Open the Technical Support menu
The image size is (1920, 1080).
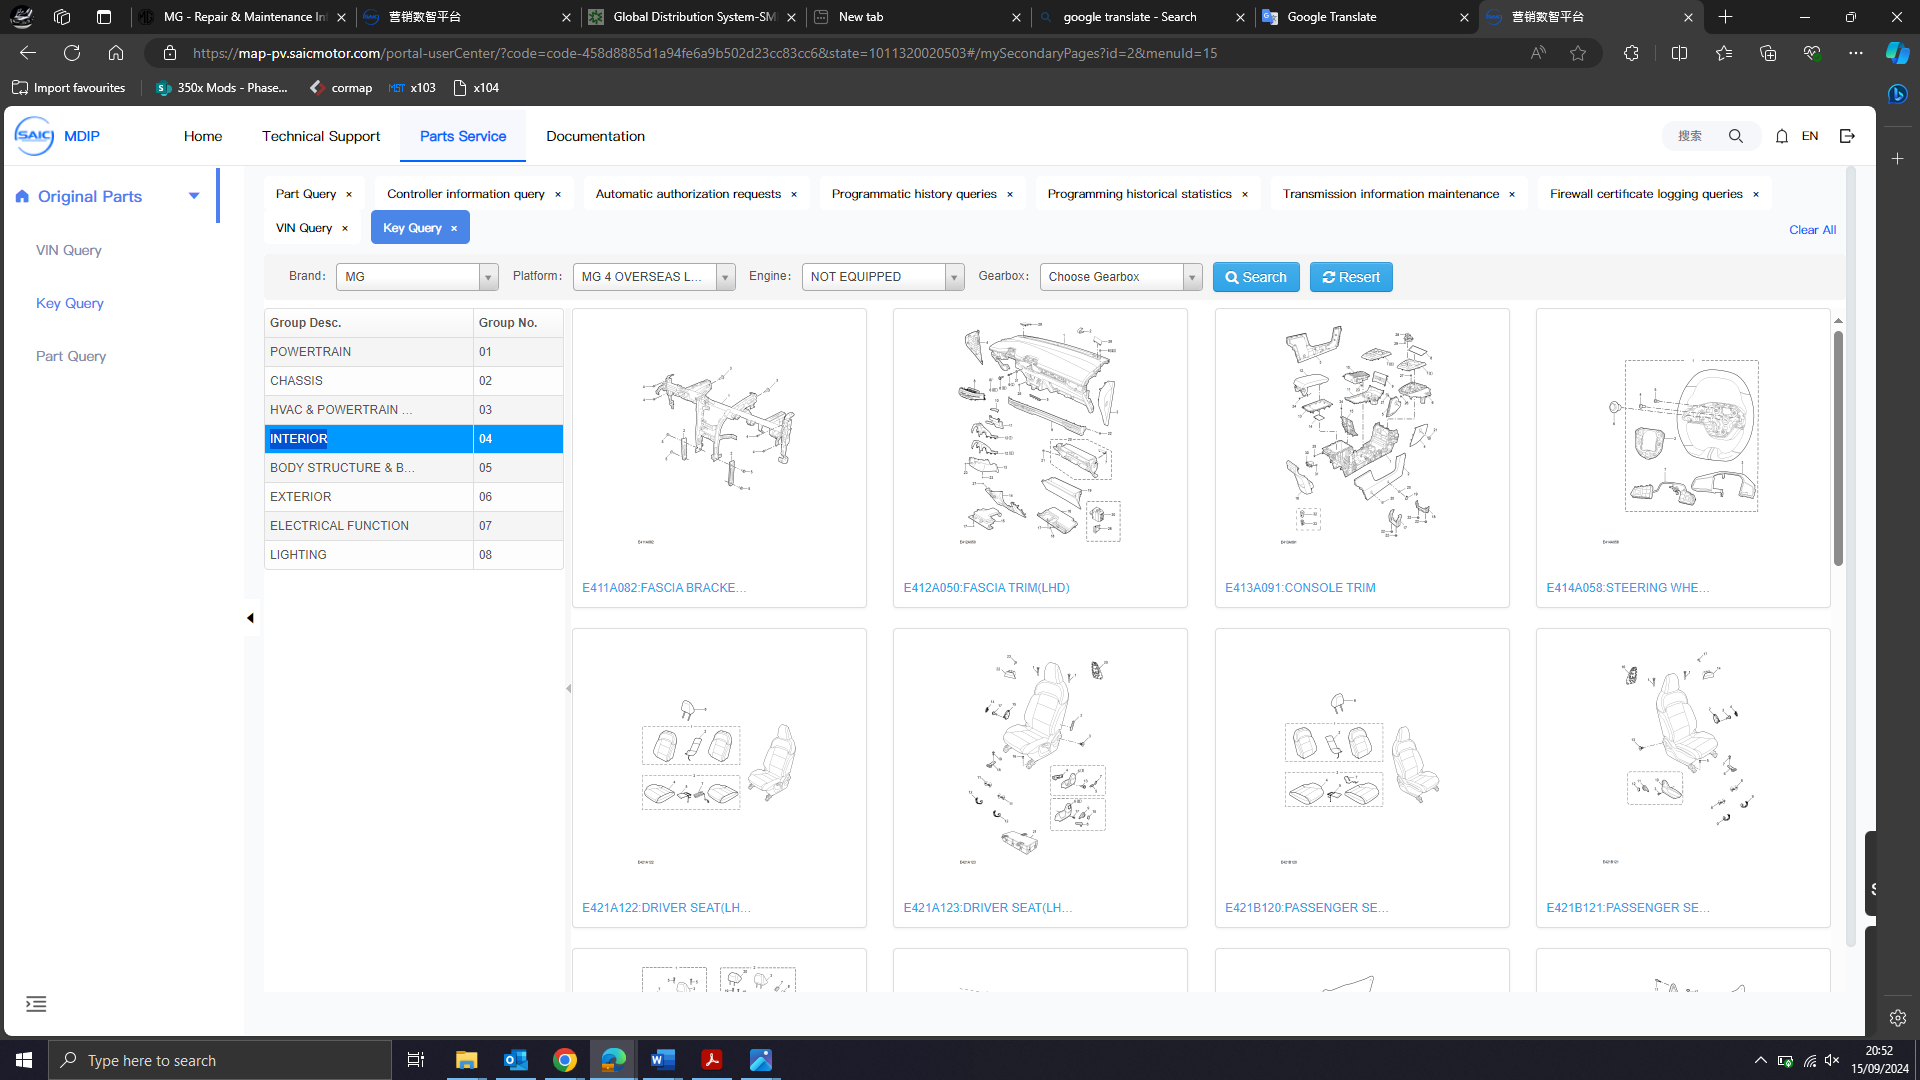click(321, 136)
